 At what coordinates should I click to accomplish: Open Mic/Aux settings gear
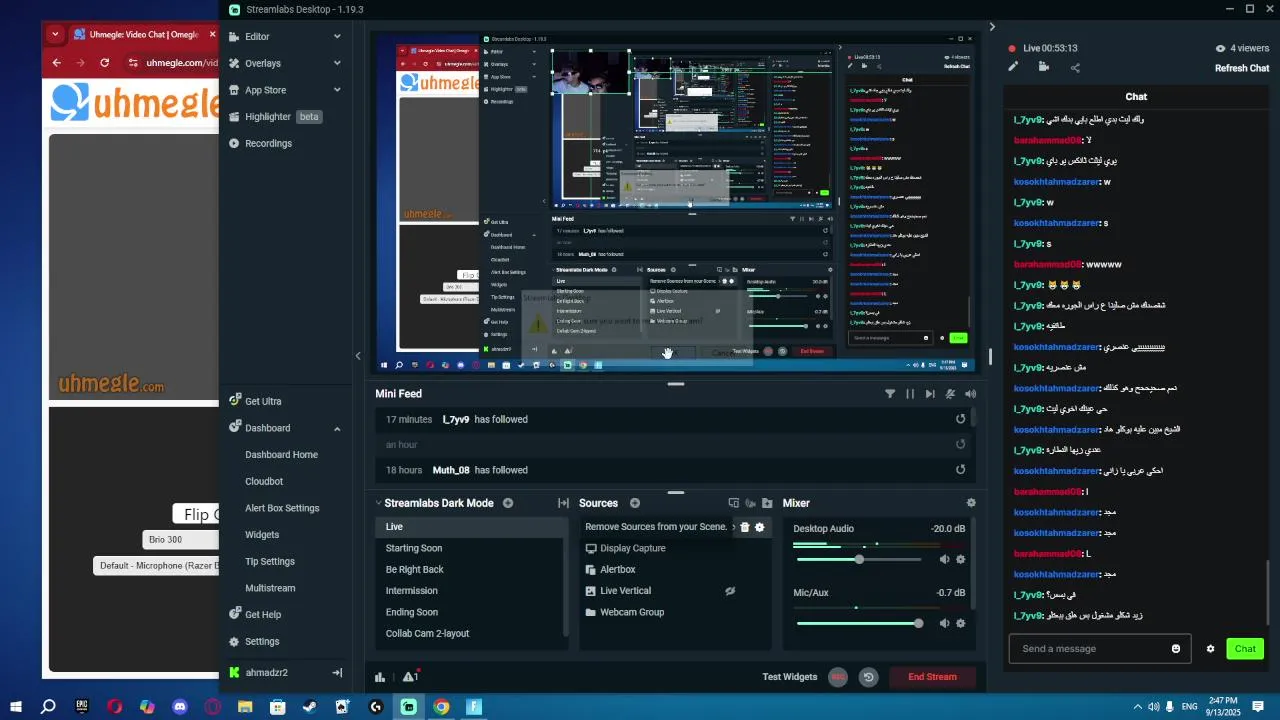(x=961, y=623)
